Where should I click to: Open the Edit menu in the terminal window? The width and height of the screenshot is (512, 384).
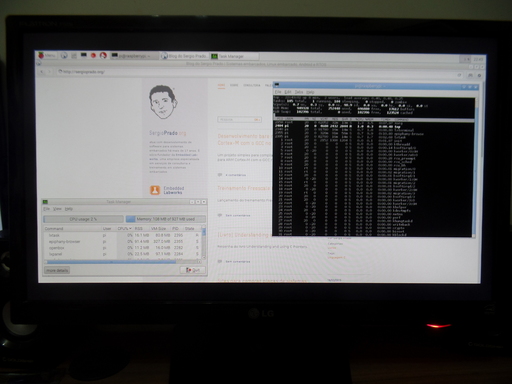pos(288,92)
